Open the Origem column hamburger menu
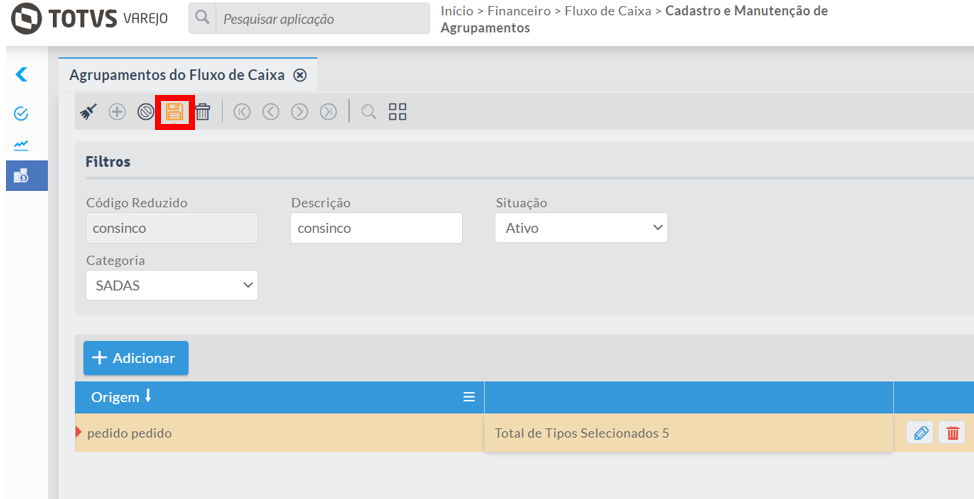 coord(469,397)
